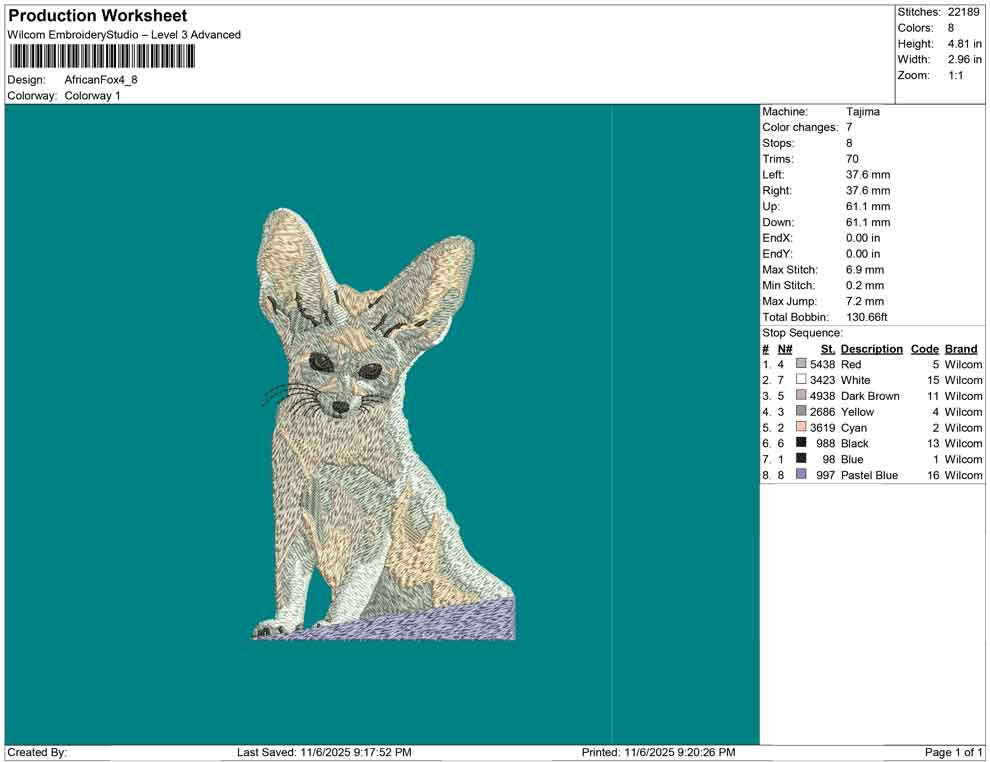The image size is (990, 762).
Task: Click the St. column header
Action: click(827, 349)
